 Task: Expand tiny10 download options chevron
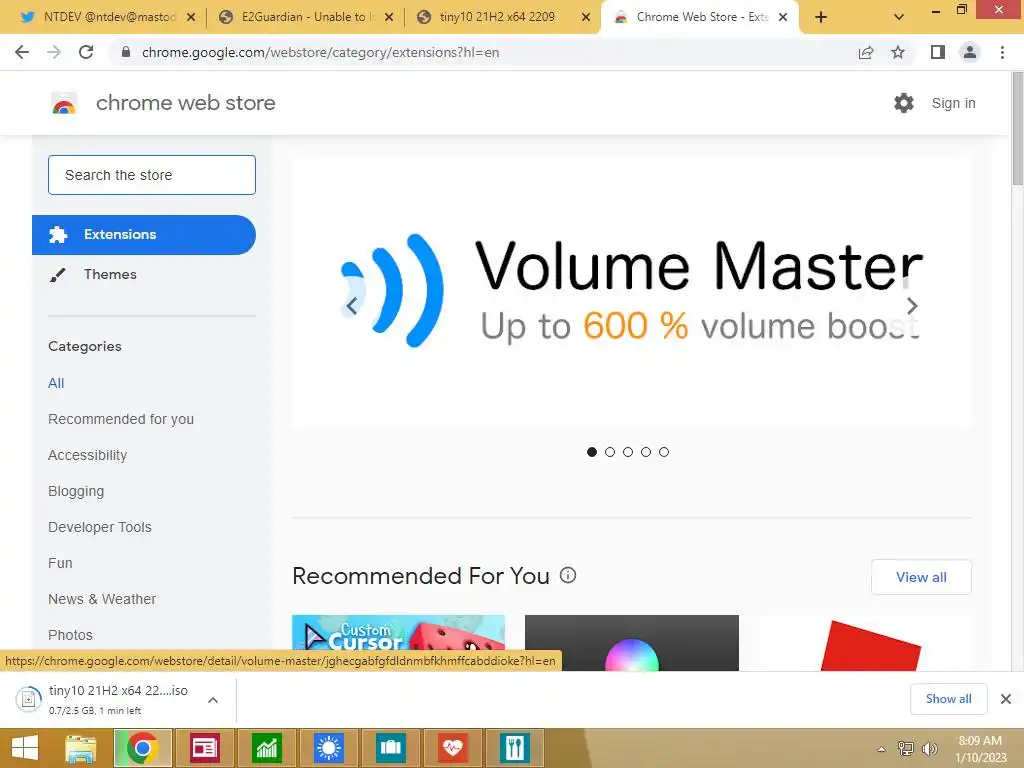pos(213,700)
